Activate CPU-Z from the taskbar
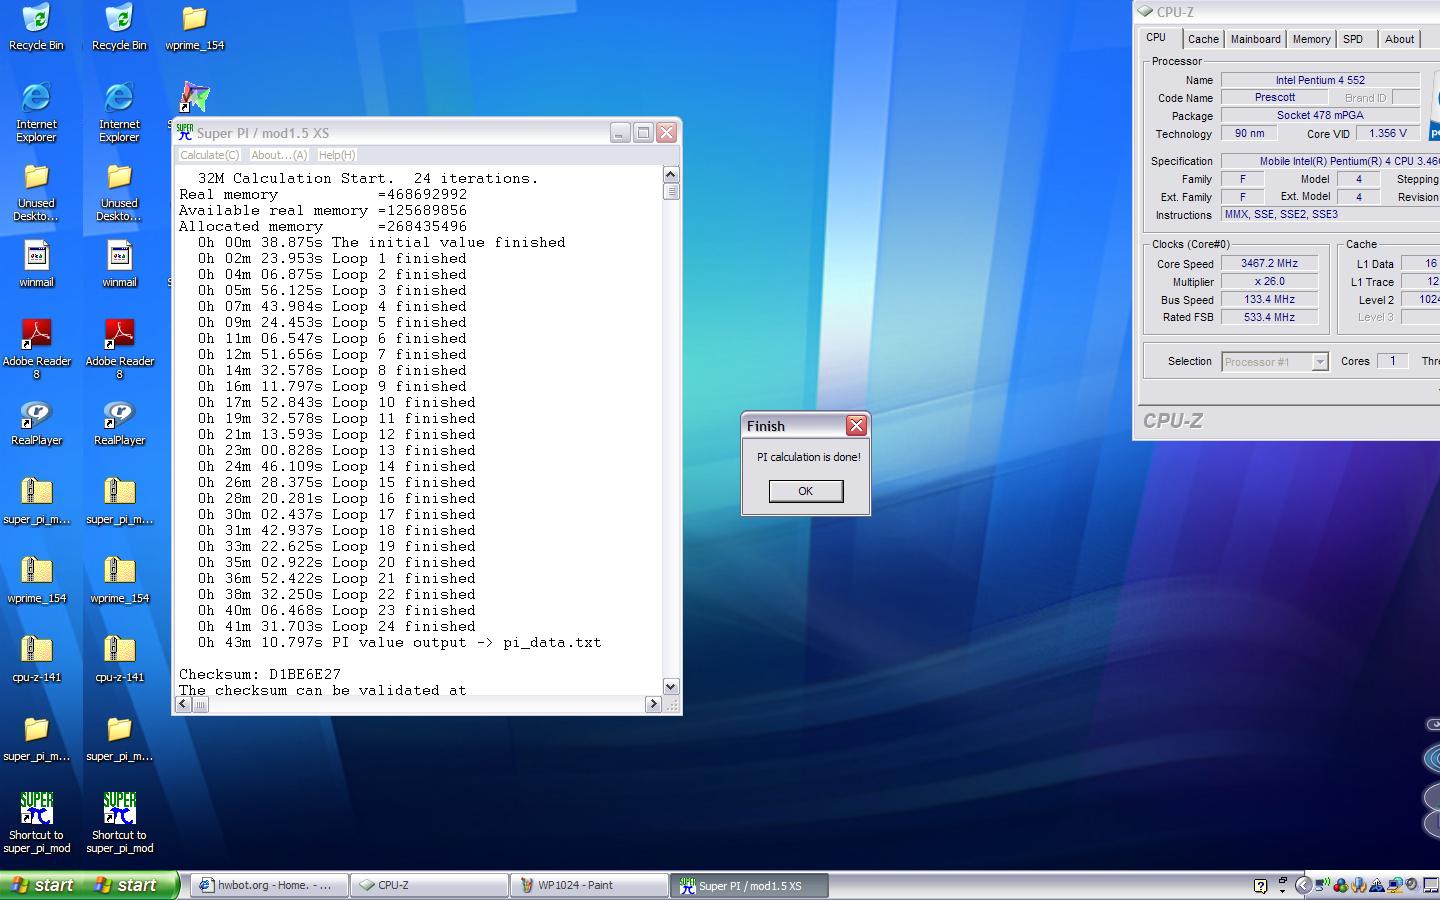 tap(430, 885)
